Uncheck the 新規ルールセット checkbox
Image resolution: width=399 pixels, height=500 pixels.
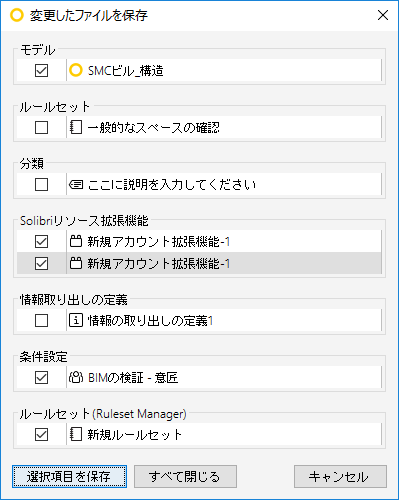point(41,434)
